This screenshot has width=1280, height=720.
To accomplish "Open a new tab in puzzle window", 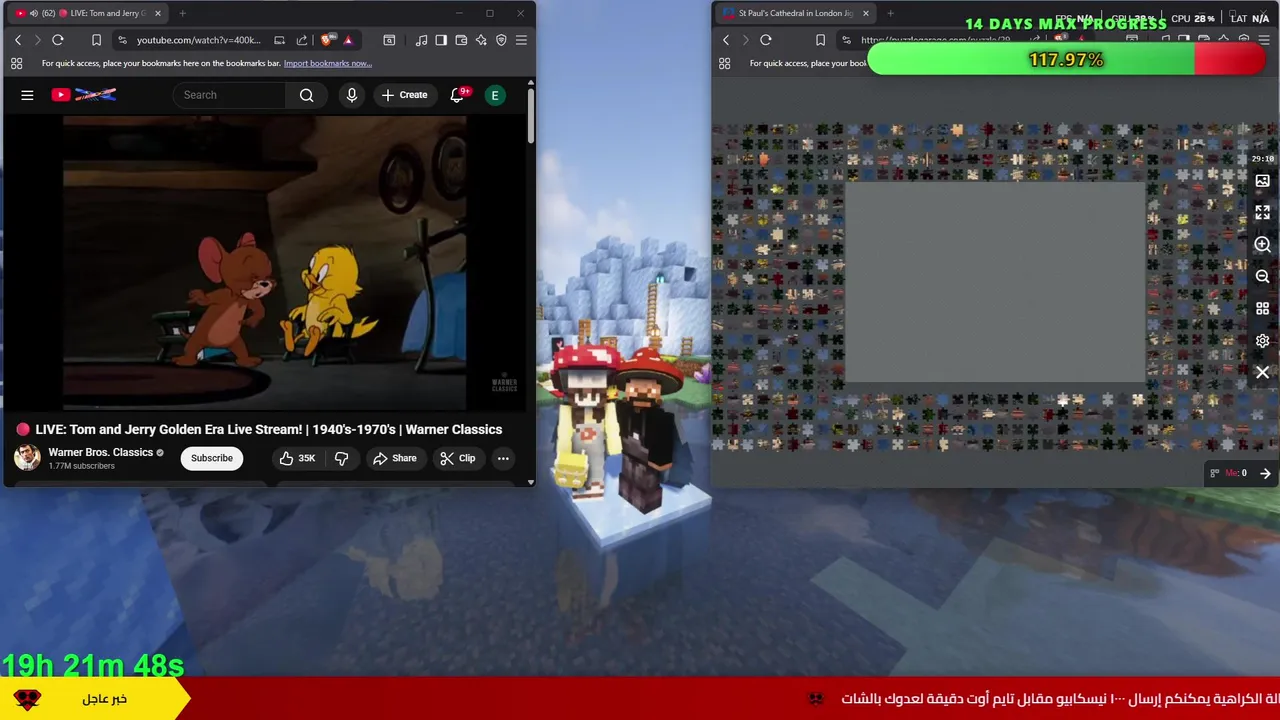I will point(890,13).
